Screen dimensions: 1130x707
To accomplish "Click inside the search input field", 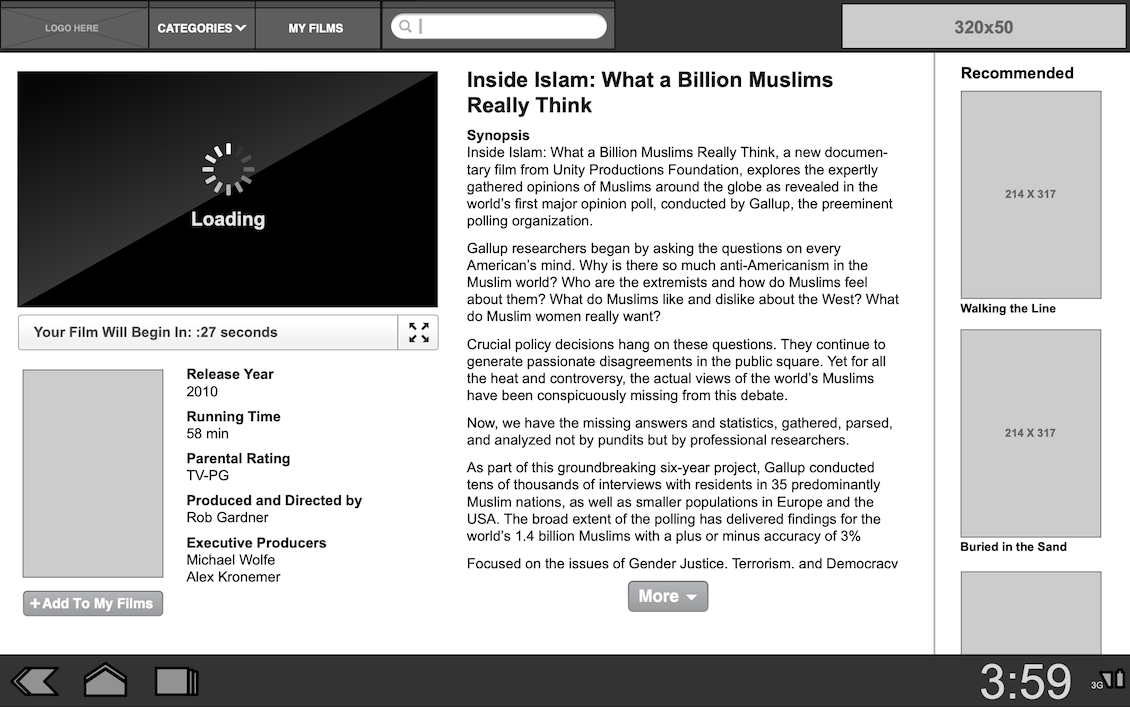I will point(499,27).
